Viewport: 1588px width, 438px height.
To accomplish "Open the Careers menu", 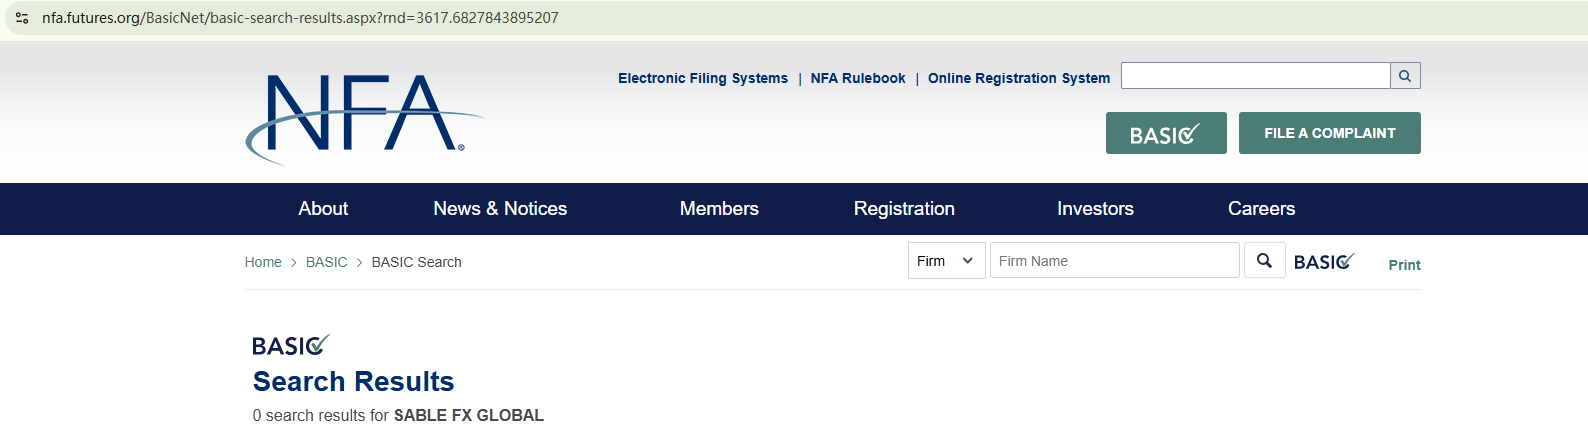I will pyautogui.click(x=1261, y=209).
